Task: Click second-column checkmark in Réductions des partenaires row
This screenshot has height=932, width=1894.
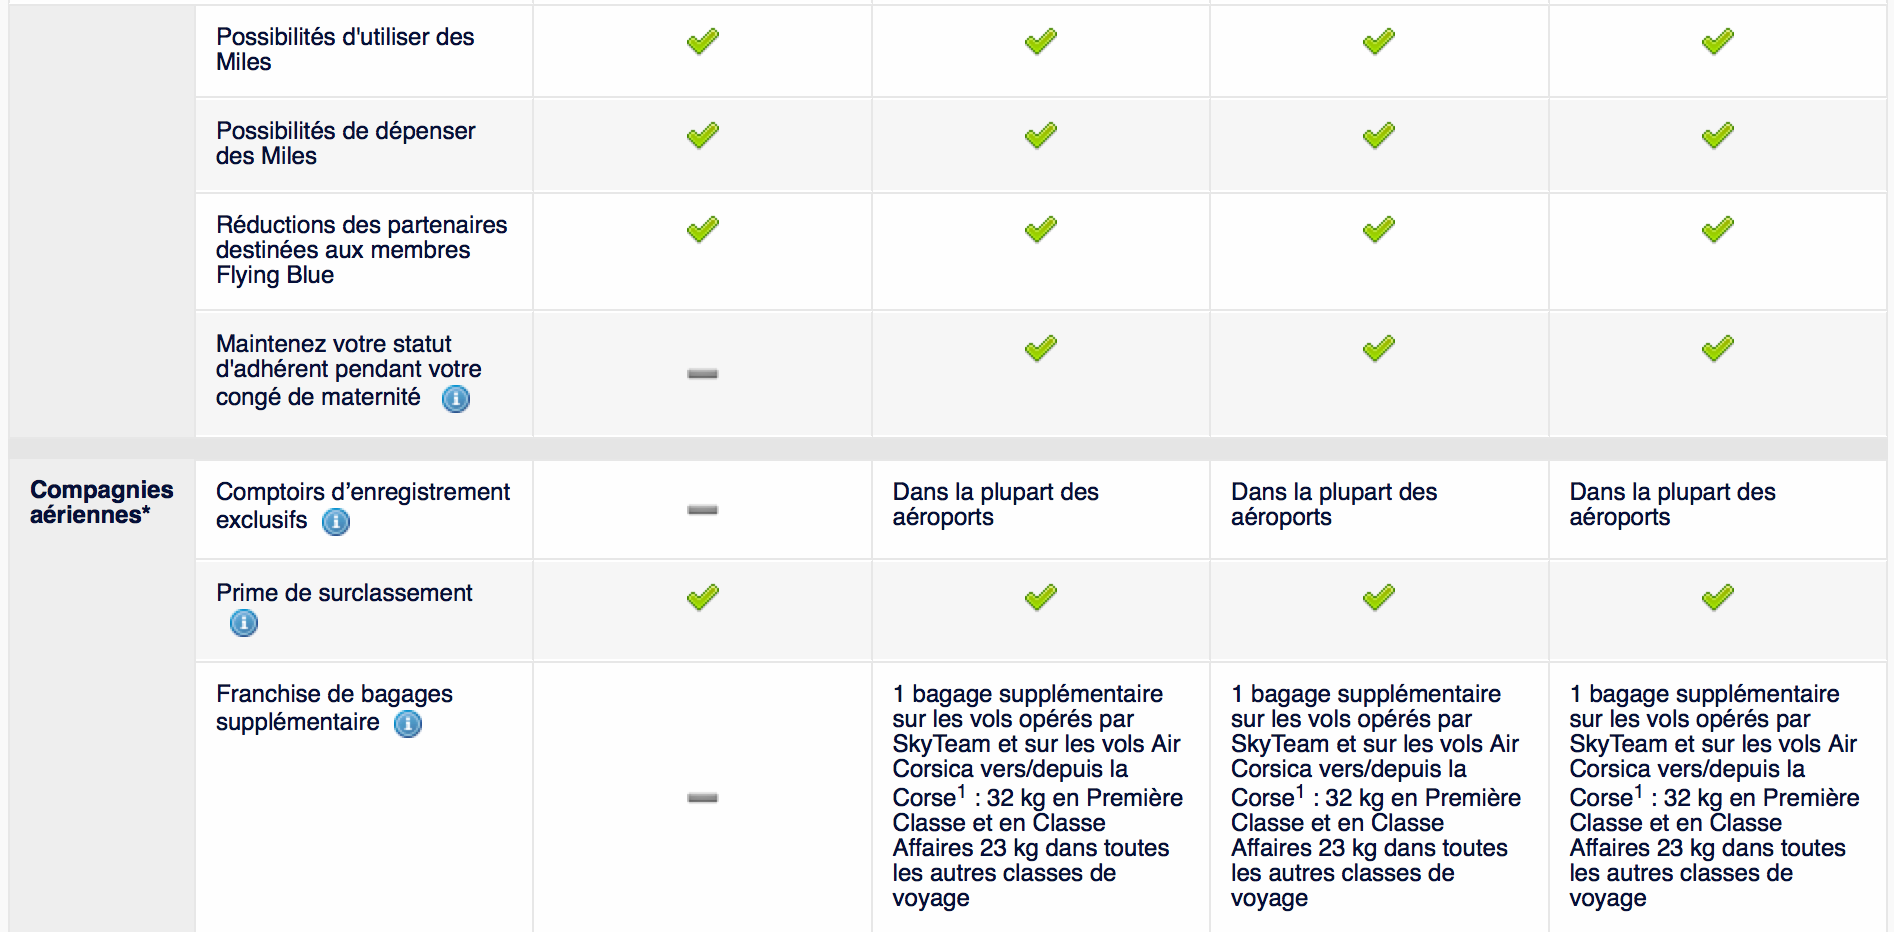Action: [1041, 230]
